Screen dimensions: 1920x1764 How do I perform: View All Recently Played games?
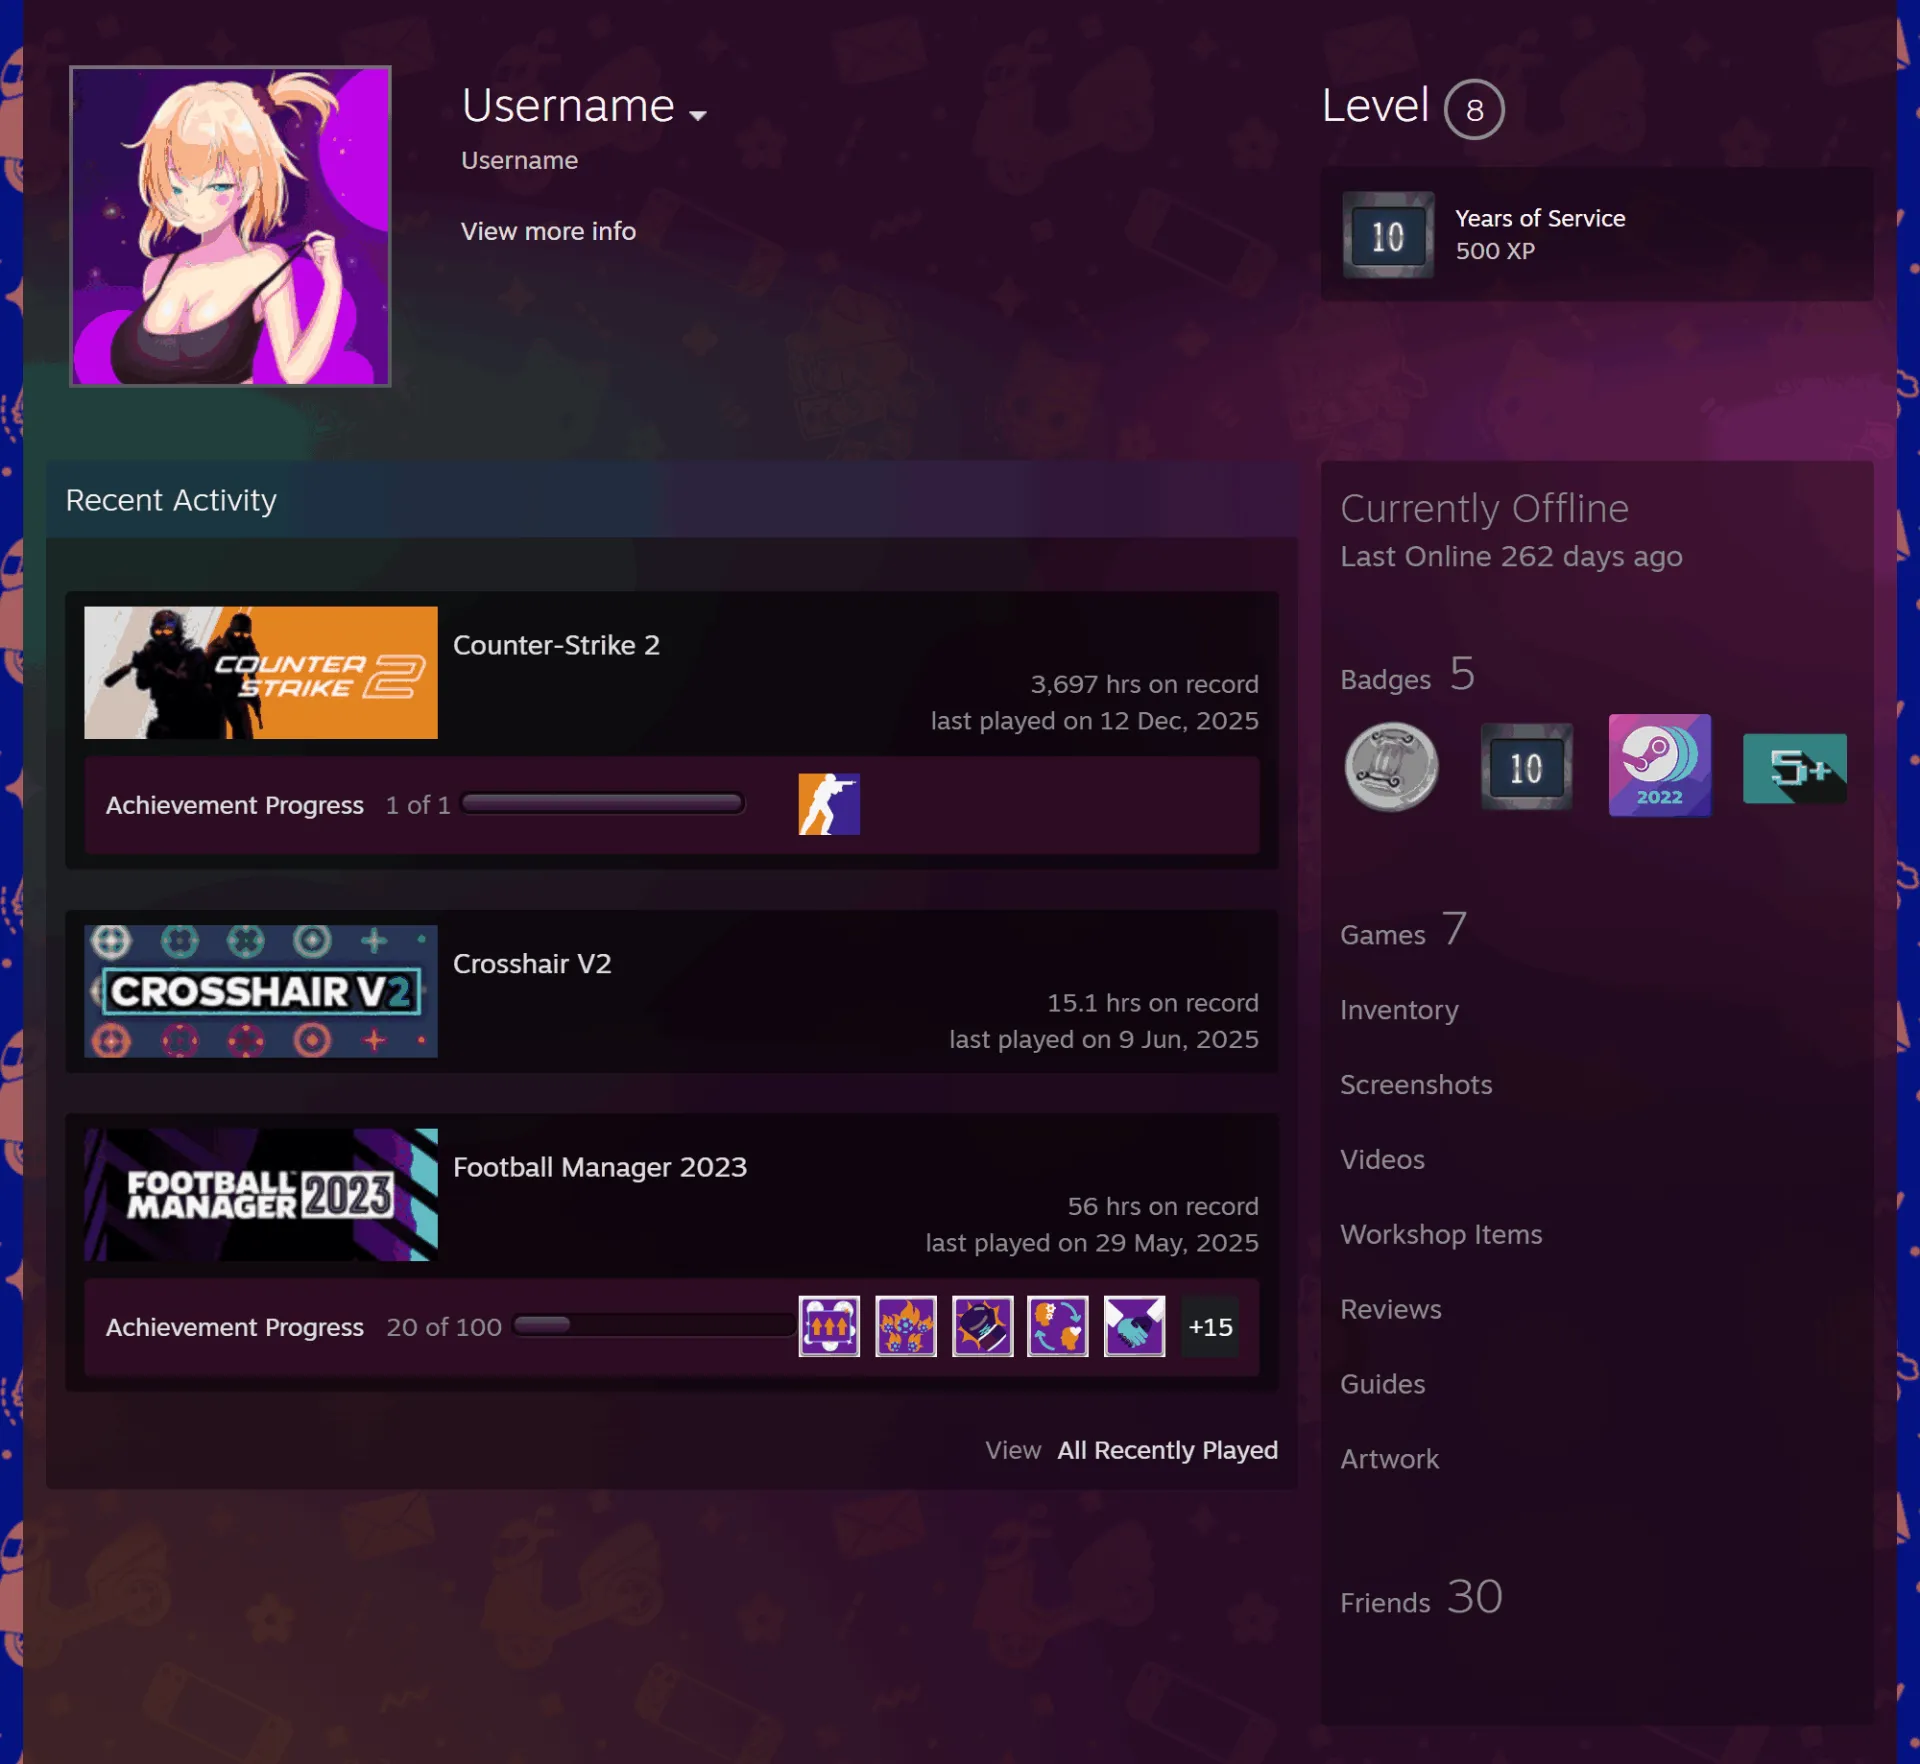pyautogui.click(x=1167, y=1450)
